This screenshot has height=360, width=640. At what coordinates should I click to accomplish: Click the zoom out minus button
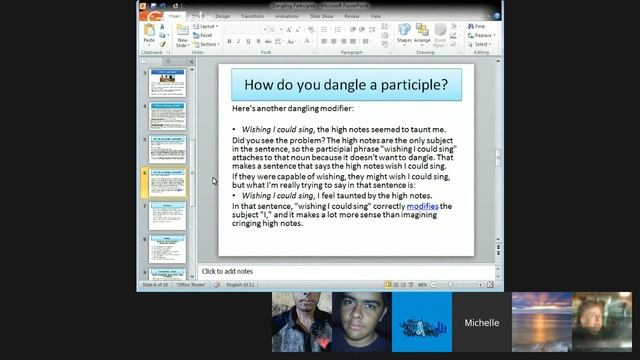[x=434, y=284]
